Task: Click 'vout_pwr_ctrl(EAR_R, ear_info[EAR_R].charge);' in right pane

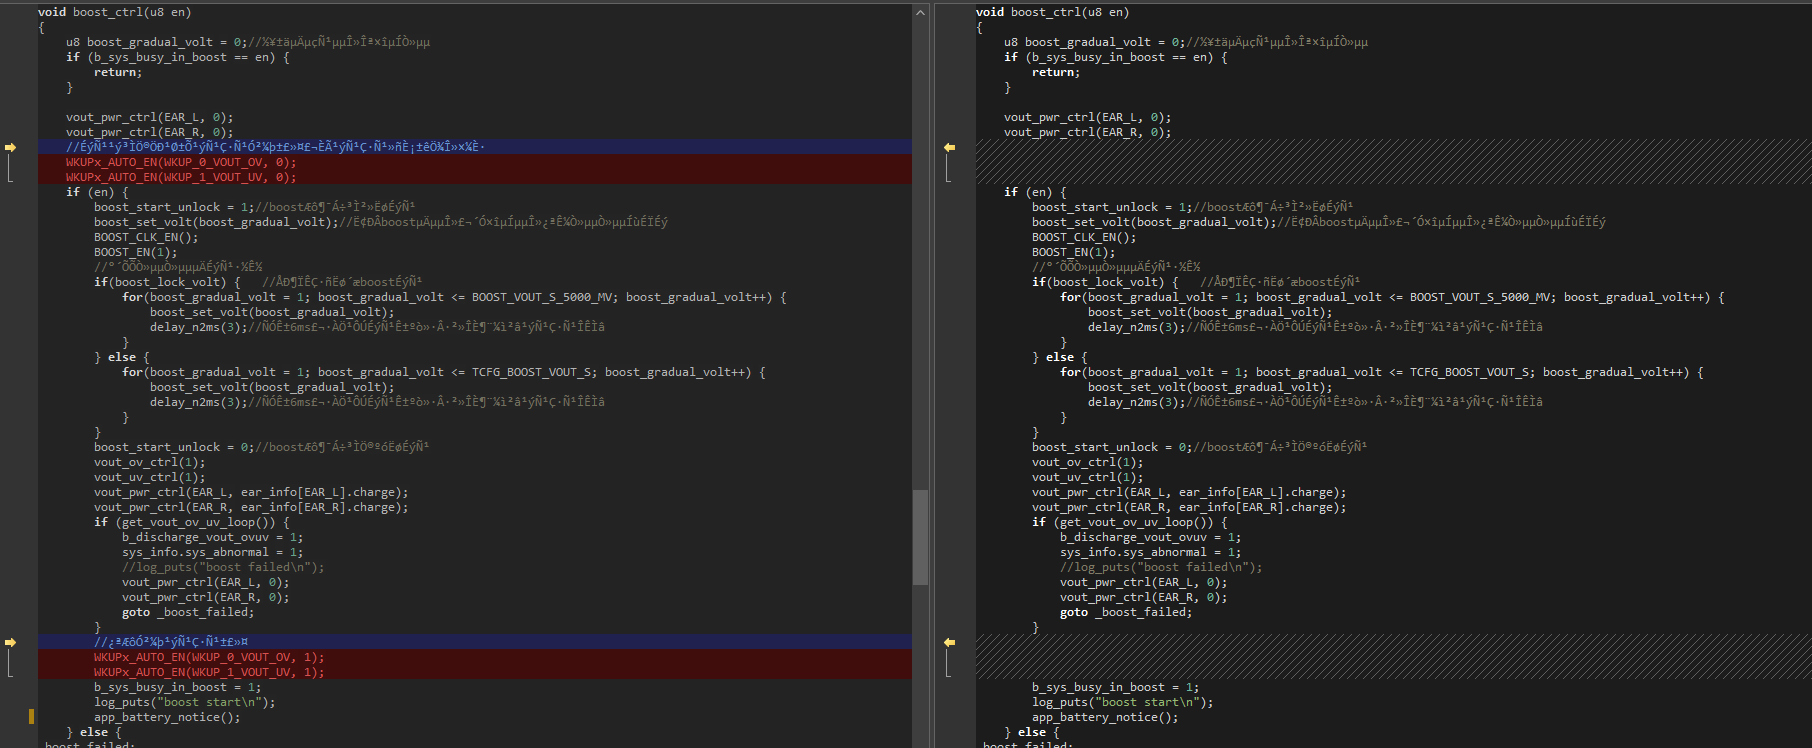Action: (x=1189, y=507)
